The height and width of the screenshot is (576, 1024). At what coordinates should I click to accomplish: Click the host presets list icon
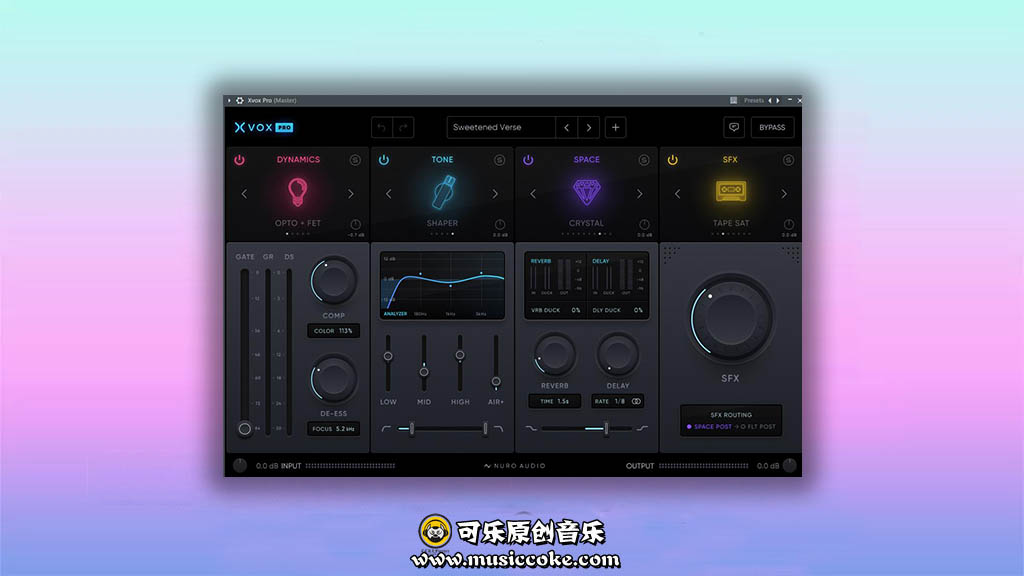tap(733, 101)
